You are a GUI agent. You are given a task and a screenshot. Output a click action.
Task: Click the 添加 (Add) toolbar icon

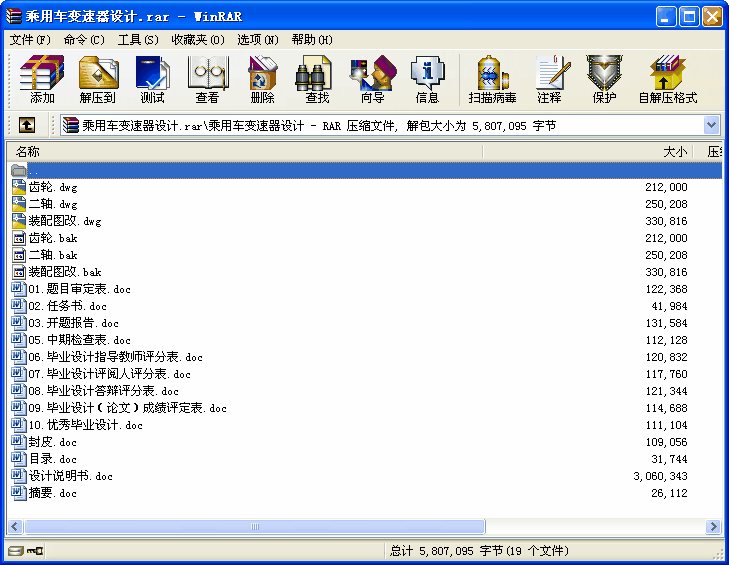tap(42, 80)
